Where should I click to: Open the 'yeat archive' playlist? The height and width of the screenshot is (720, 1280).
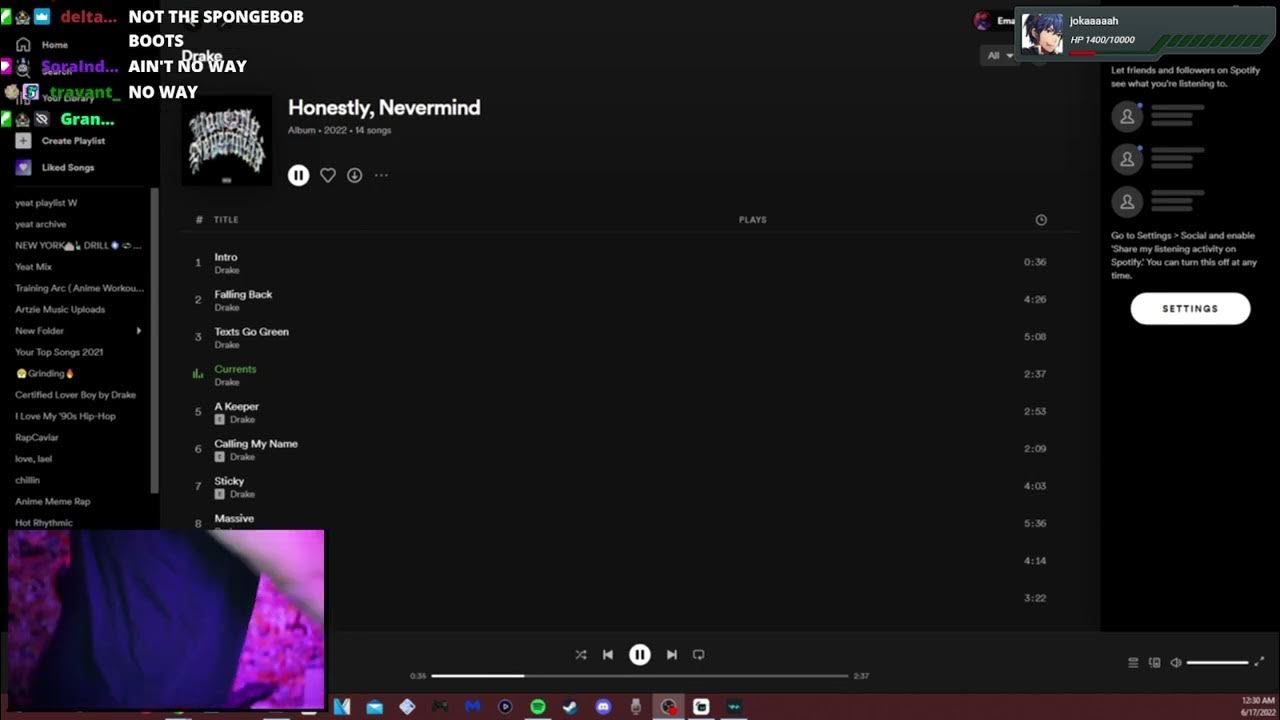41,224
